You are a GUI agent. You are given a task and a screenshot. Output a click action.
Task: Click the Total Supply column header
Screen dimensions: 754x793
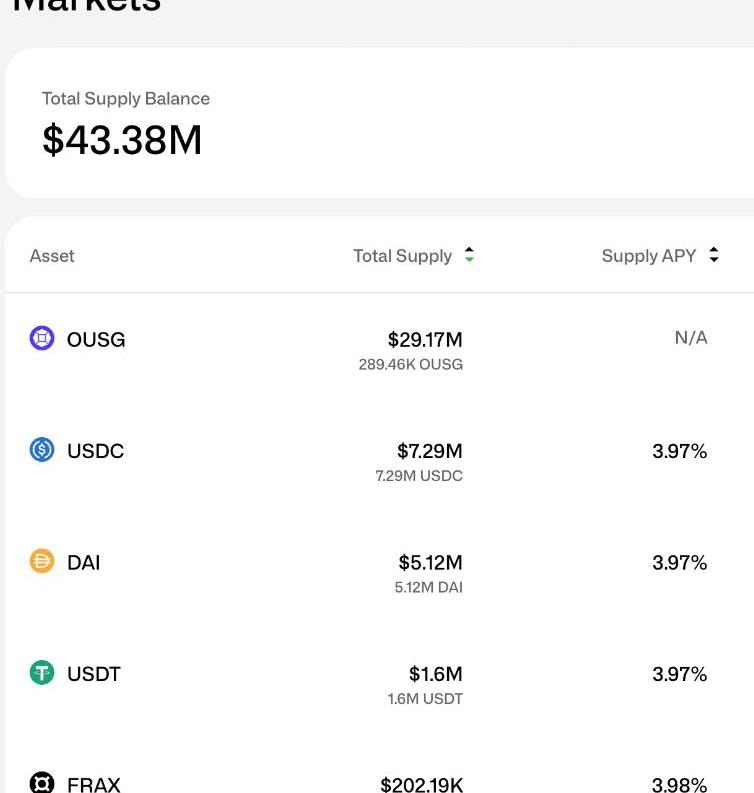pyautogui.click(x=402, y=256)
